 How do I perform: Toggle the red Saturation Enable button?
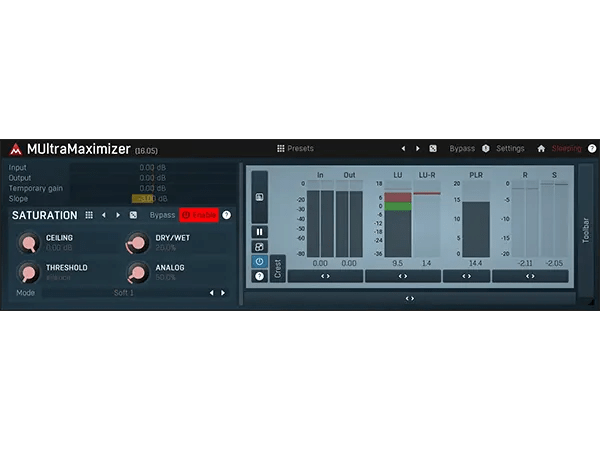coord(199,215)
